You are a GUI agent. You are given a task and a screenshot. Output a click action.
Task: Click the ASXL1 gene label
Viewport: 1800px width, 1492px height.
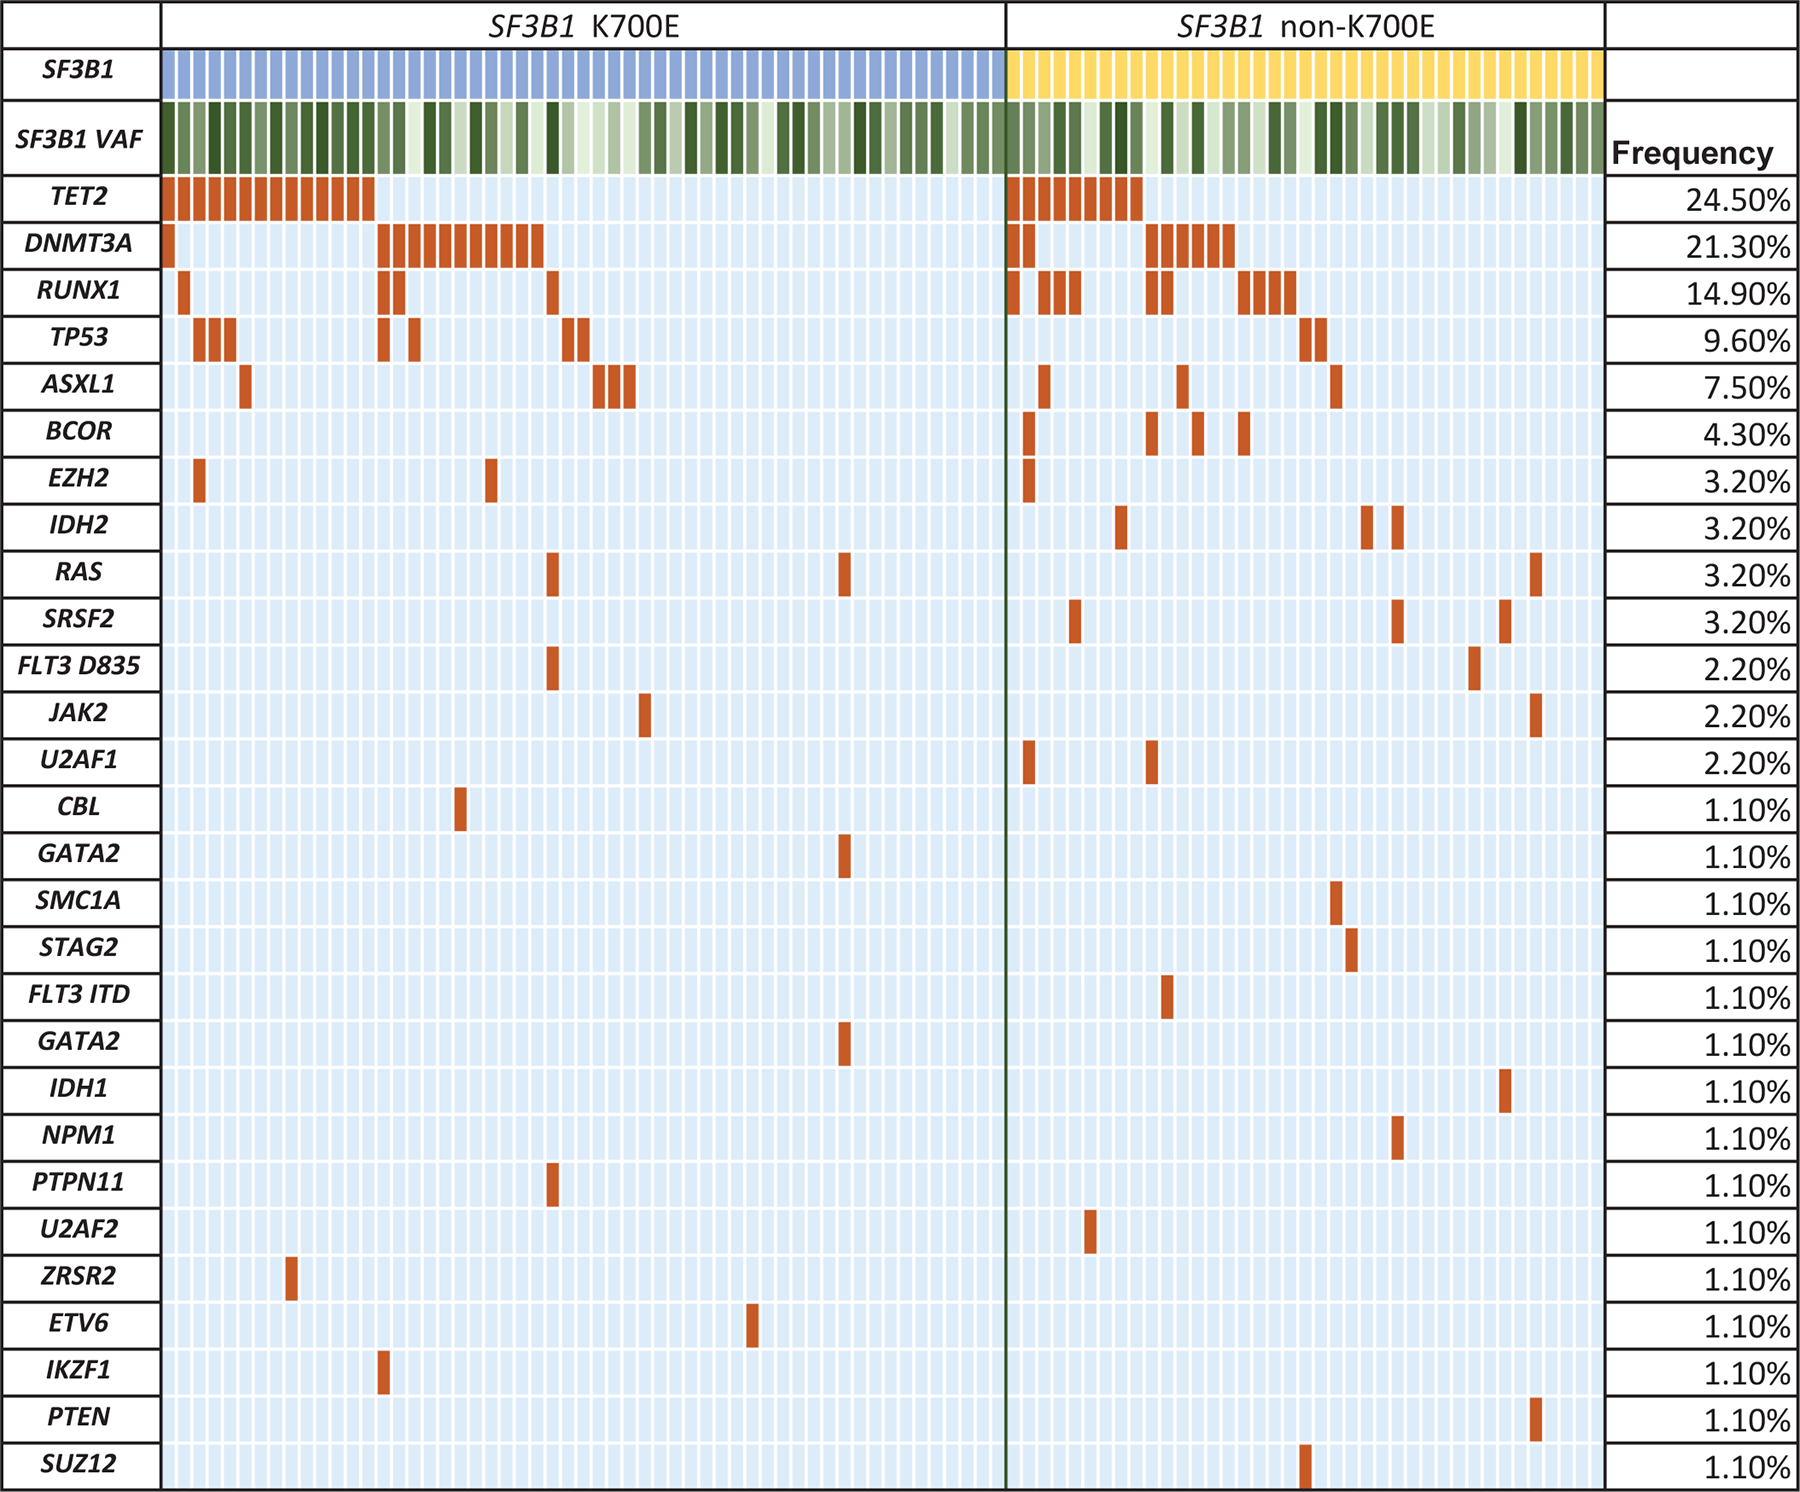coord(79,384)
